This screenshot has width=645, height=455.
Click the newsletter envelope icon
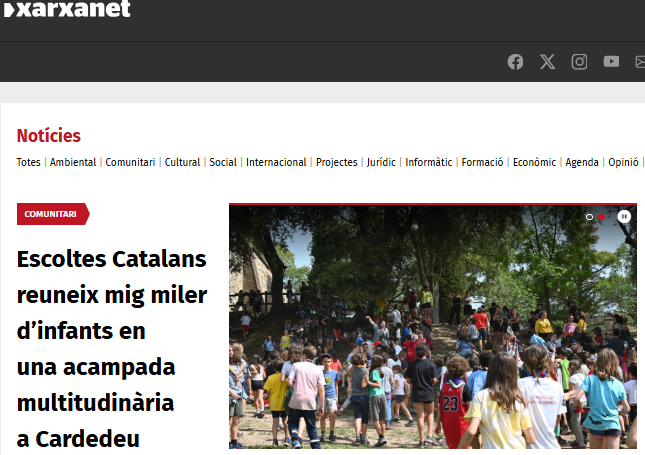(x=640, y=62)
